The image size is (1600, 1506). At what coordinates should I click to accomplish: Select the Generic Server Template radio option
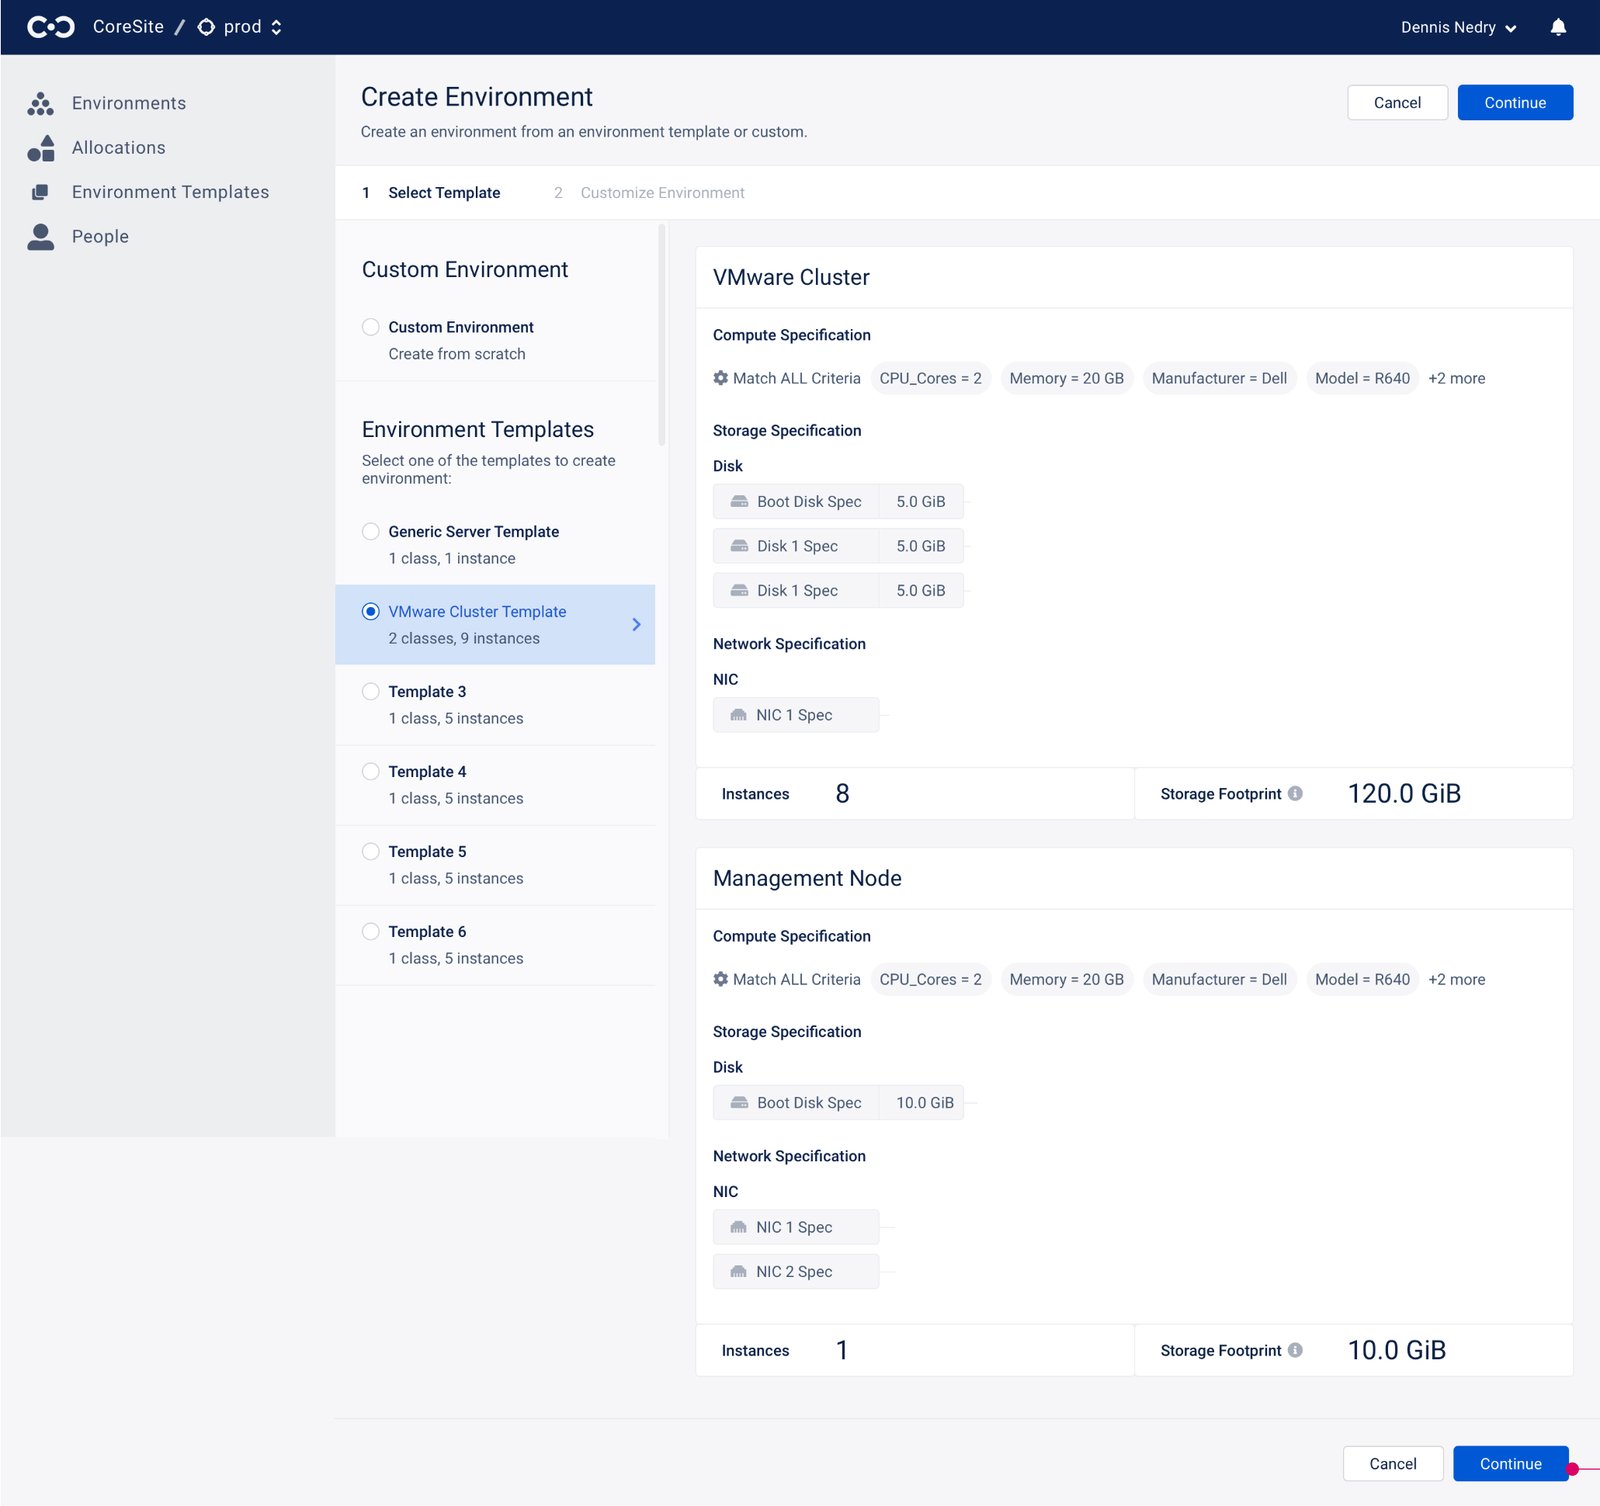click(x=371, y=532)
